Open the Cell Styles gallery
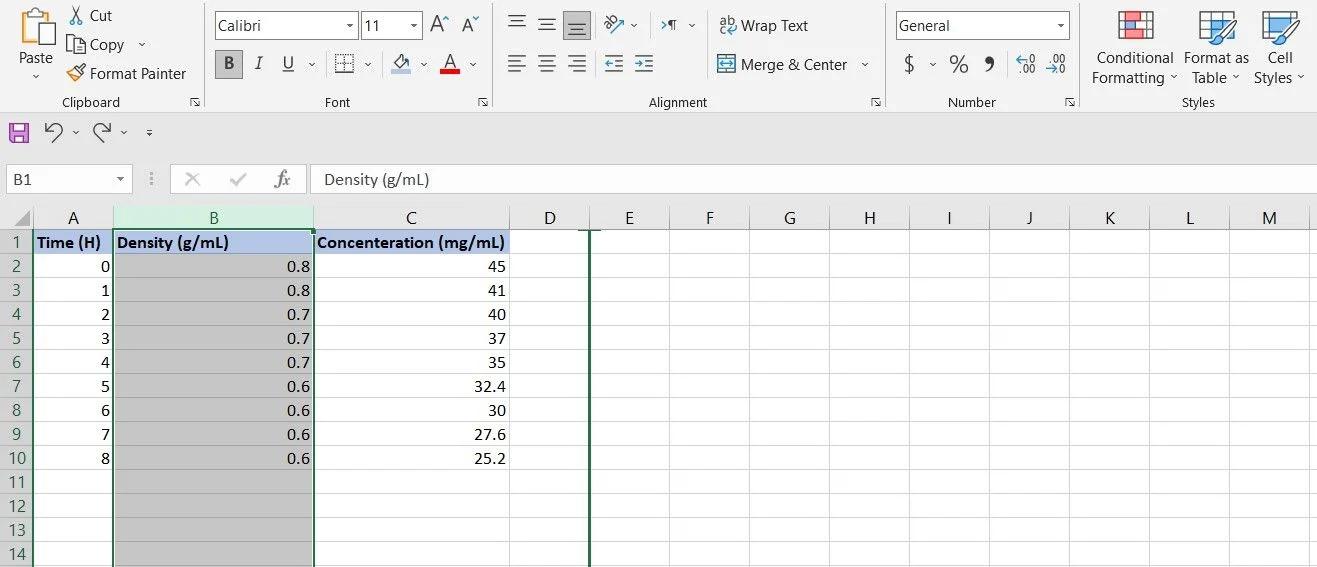This screenshot has width=1317, height=567. point(1280,48)
